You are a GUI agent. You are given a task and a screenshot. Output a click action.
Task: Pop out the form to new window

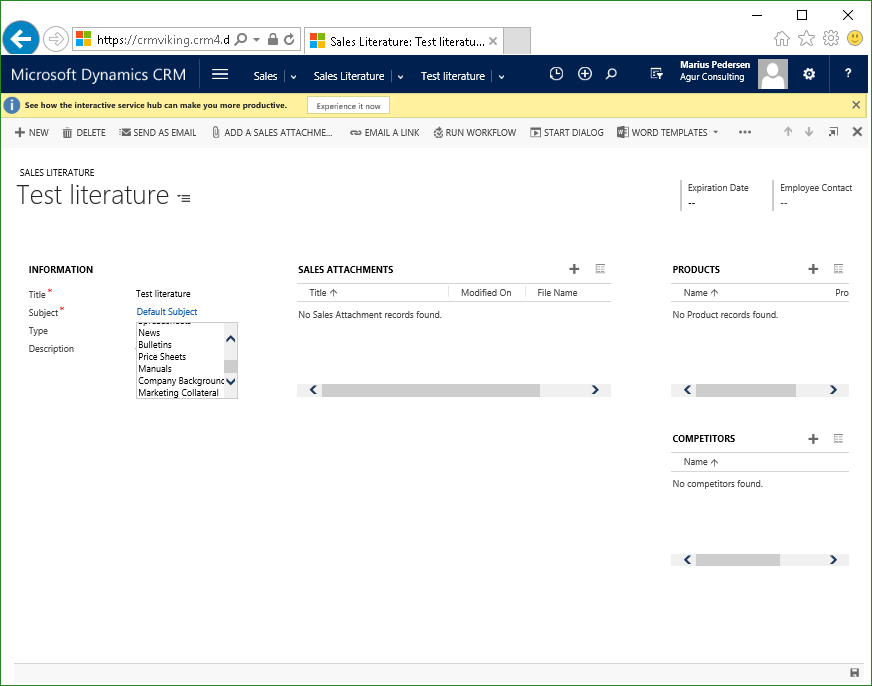833,132
